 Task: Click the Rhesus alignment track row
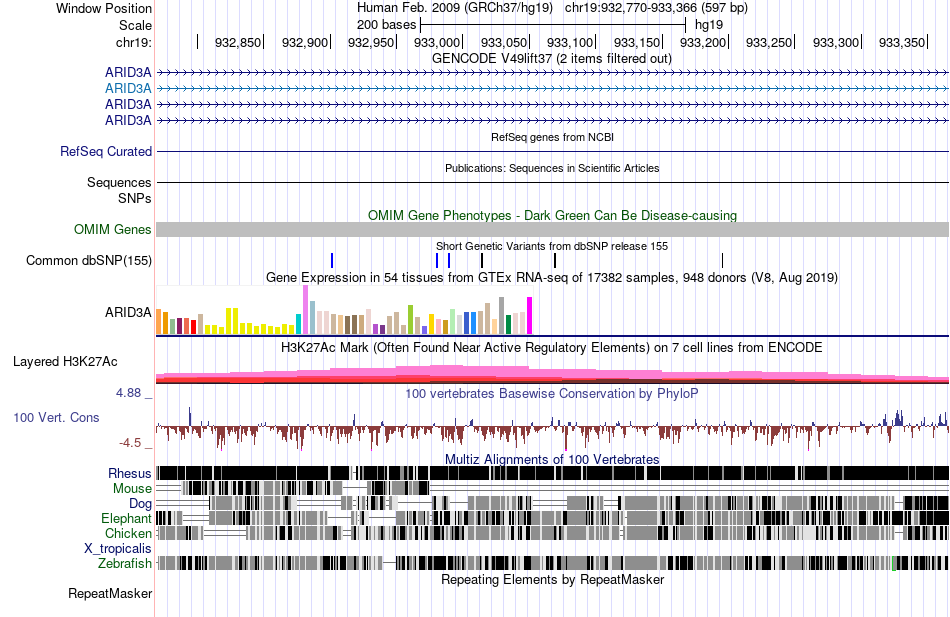pyautogui.click(x=552, y=473)
